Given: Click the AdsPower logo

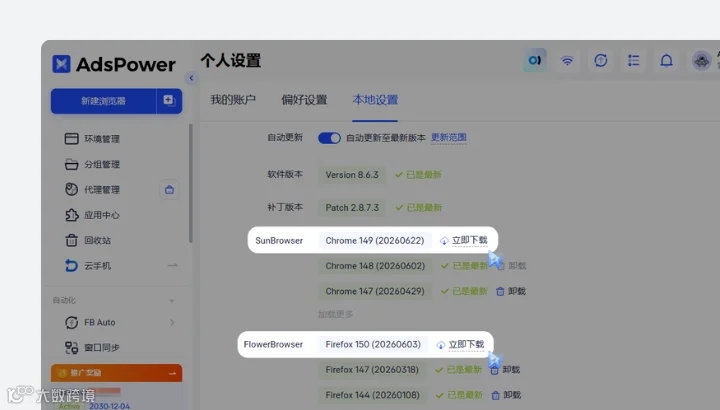Looking at the screenshot, I should click(x=114, y=64).
